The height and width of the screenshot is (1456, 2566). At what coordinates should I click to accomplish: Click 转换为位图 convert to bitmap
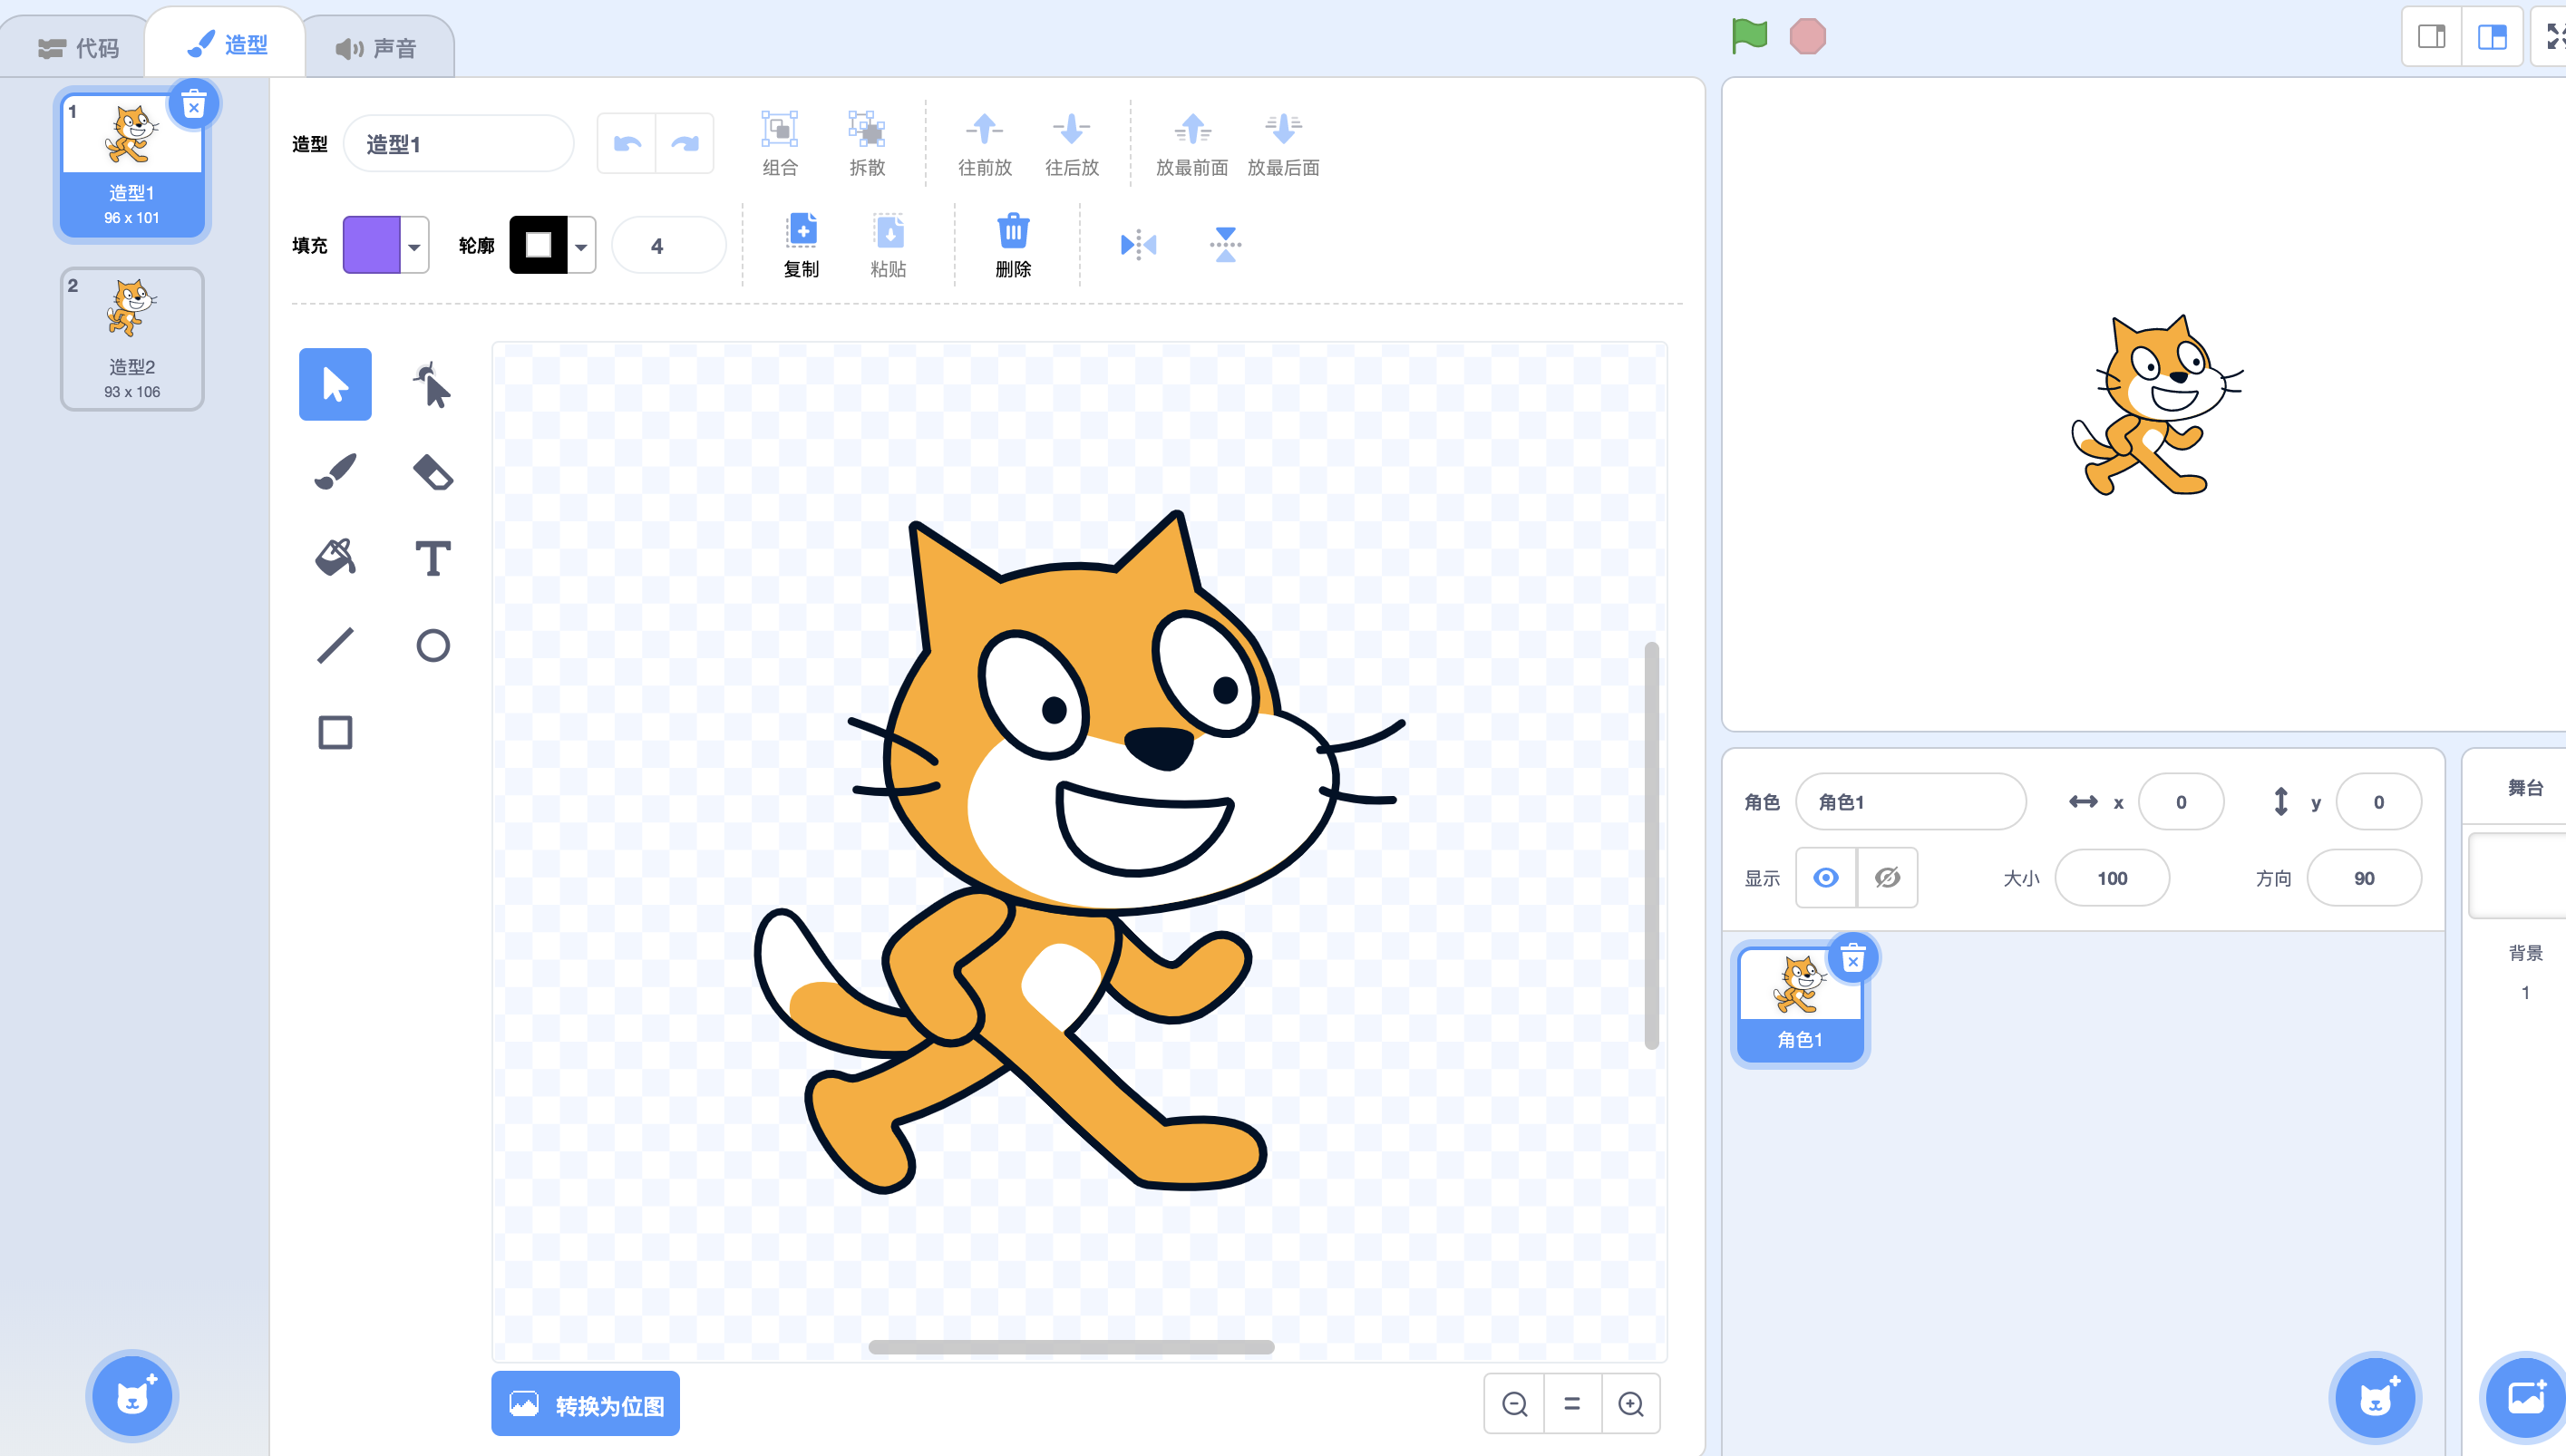(x=585, y=1404)
